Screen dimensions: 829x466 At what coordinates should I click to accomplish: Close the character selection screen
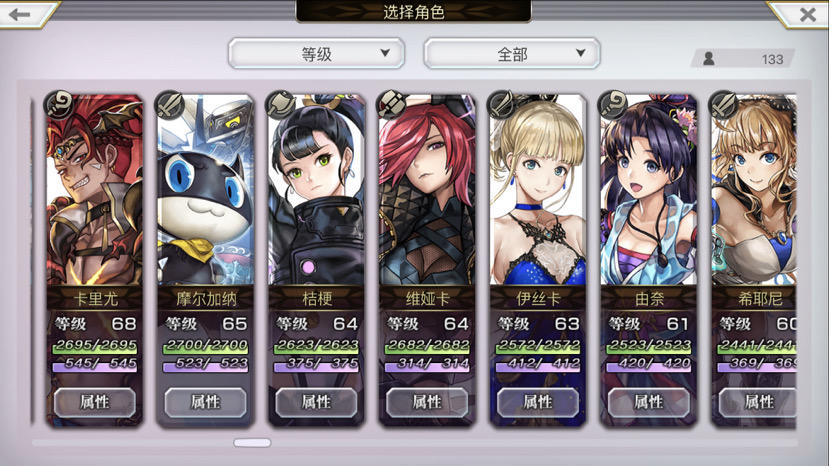point(807,14)
